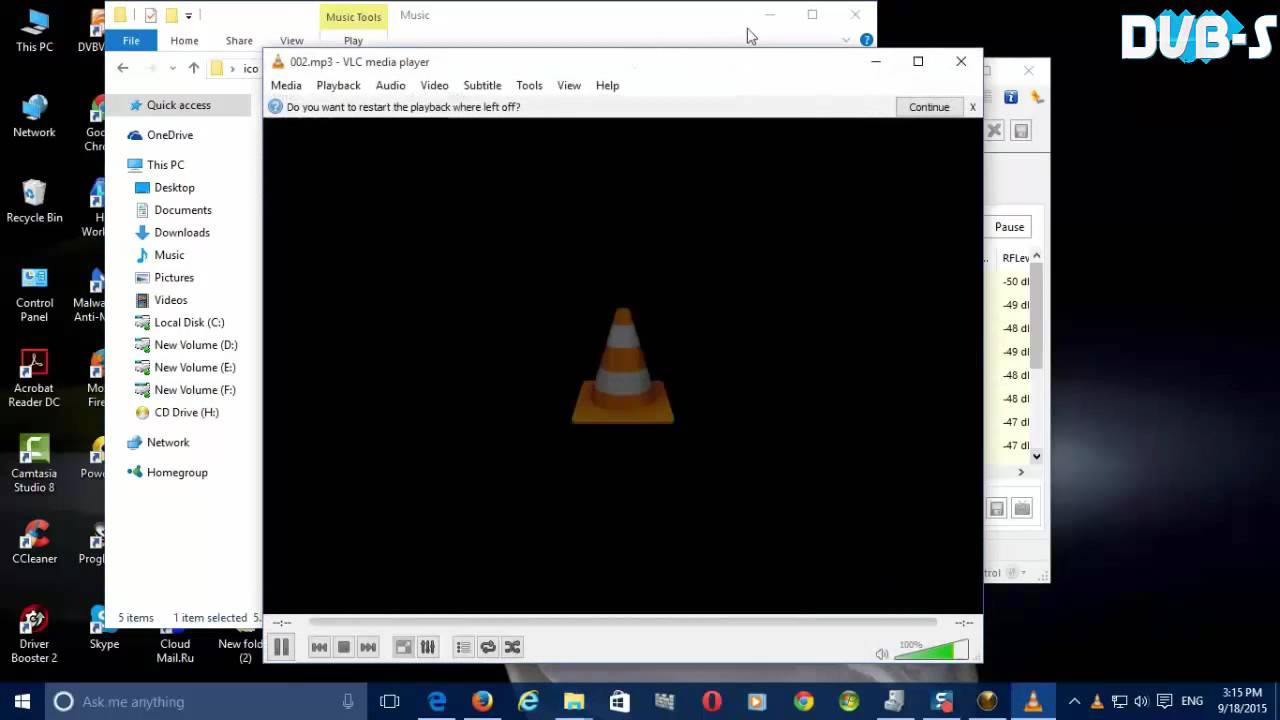This screenshot has height=720, width=1280.
Task: Pause playback in VLC
Action: [x=281, y=647]
